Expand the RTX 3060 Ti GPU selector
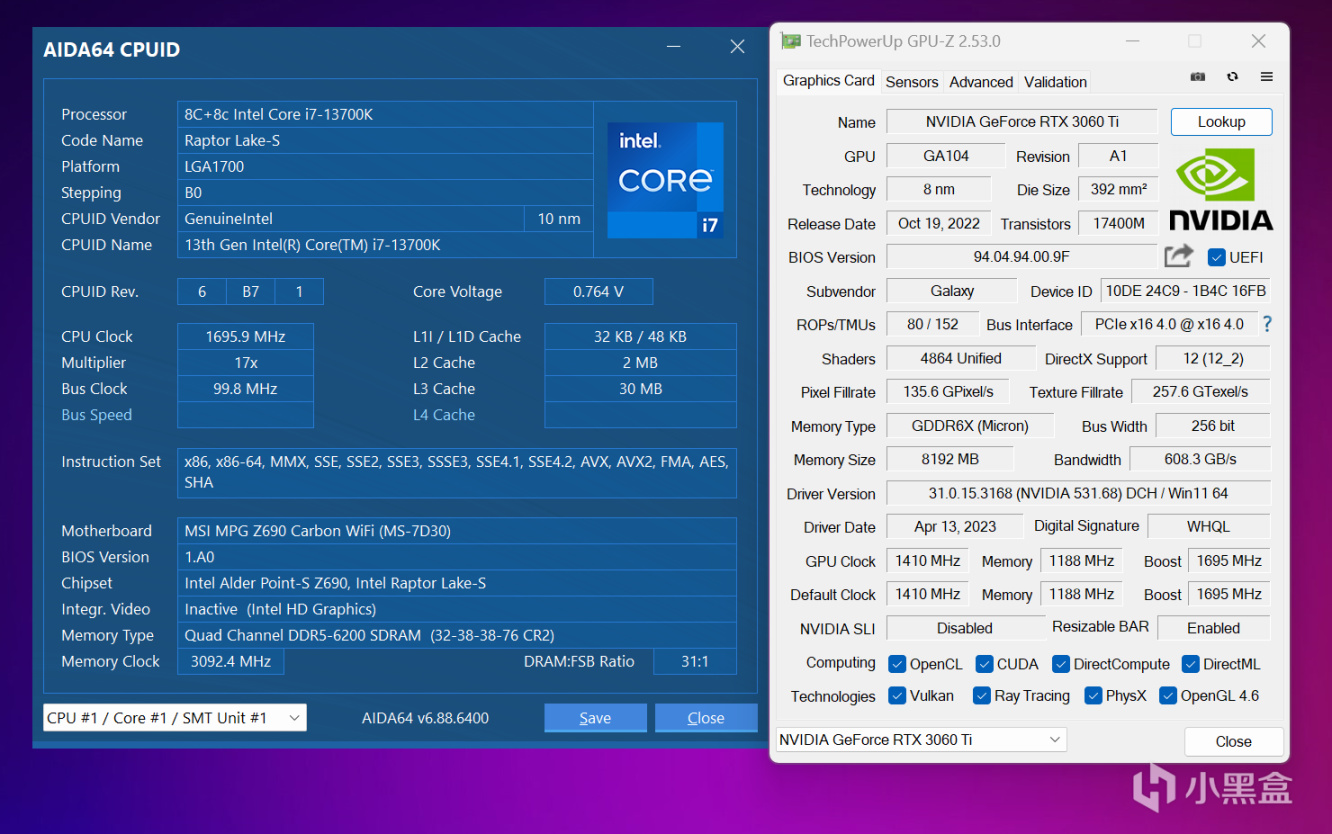 pos(921,740)
